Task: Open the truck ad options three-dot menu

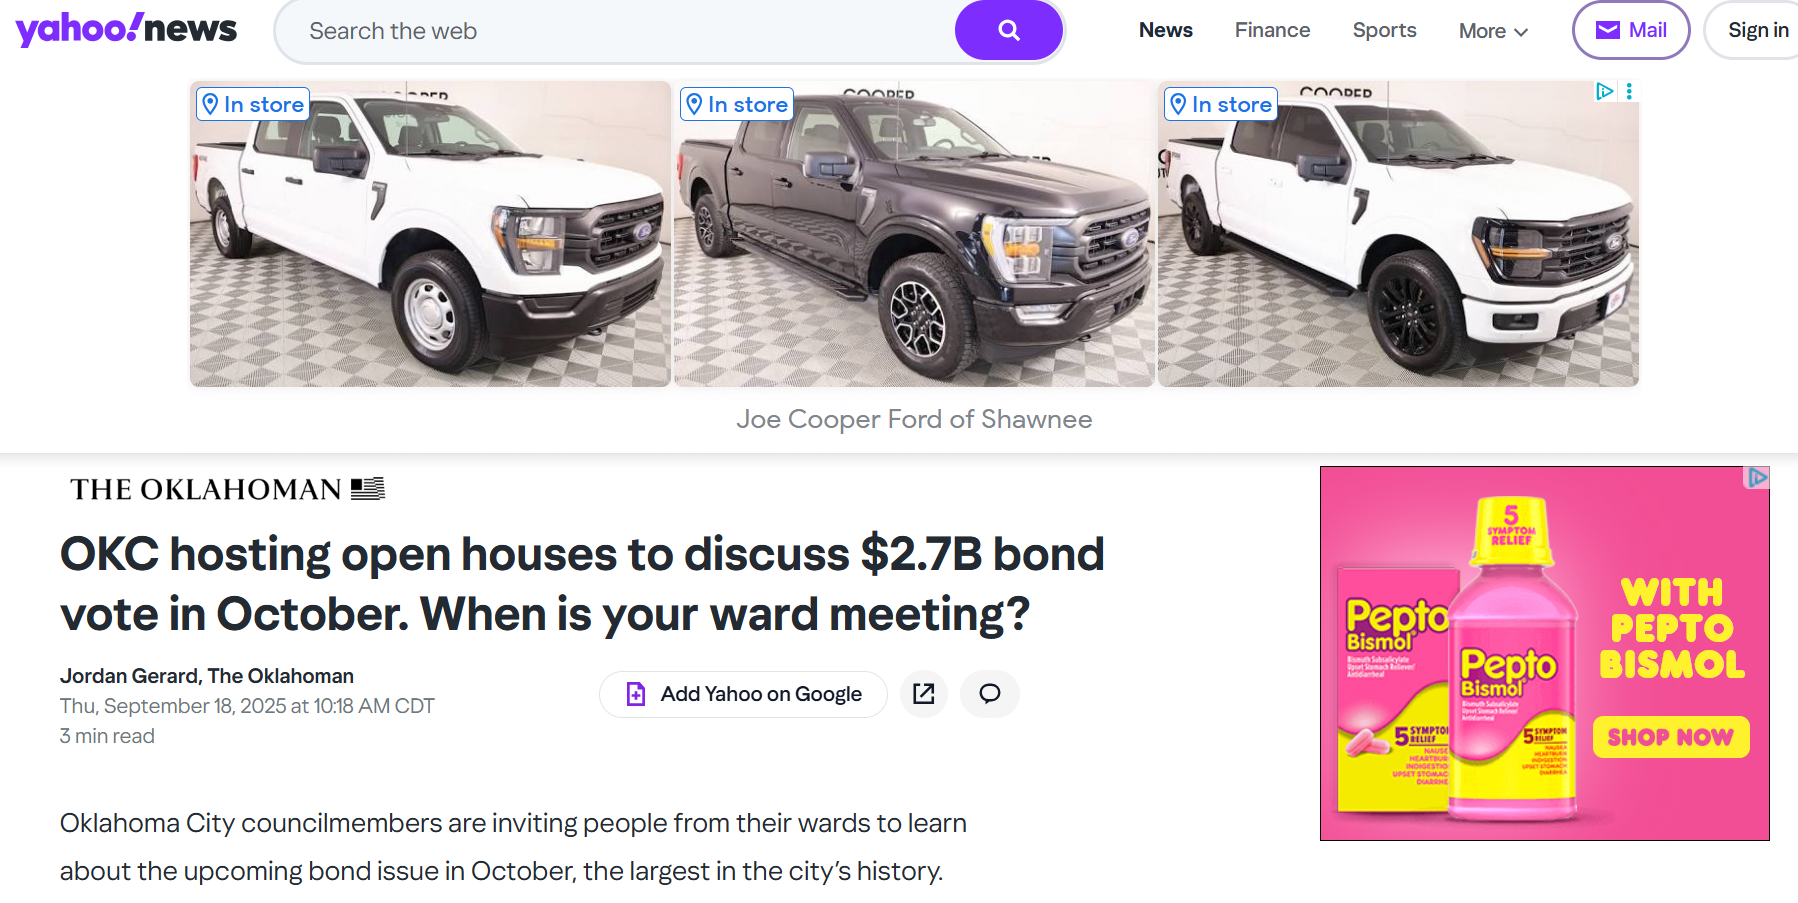Action: pos(1629,91)
